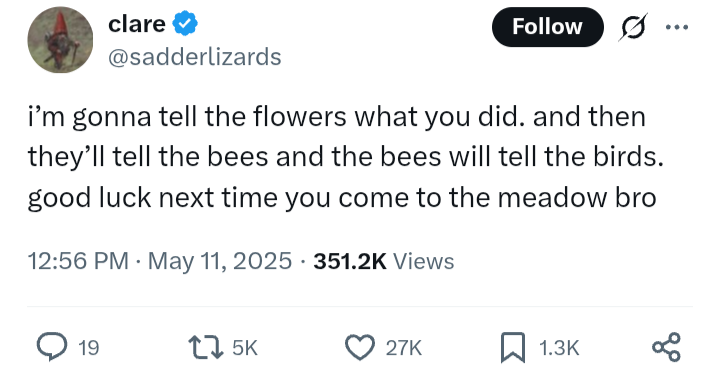
Task: Follow the clare account
Action: (547, 27)
